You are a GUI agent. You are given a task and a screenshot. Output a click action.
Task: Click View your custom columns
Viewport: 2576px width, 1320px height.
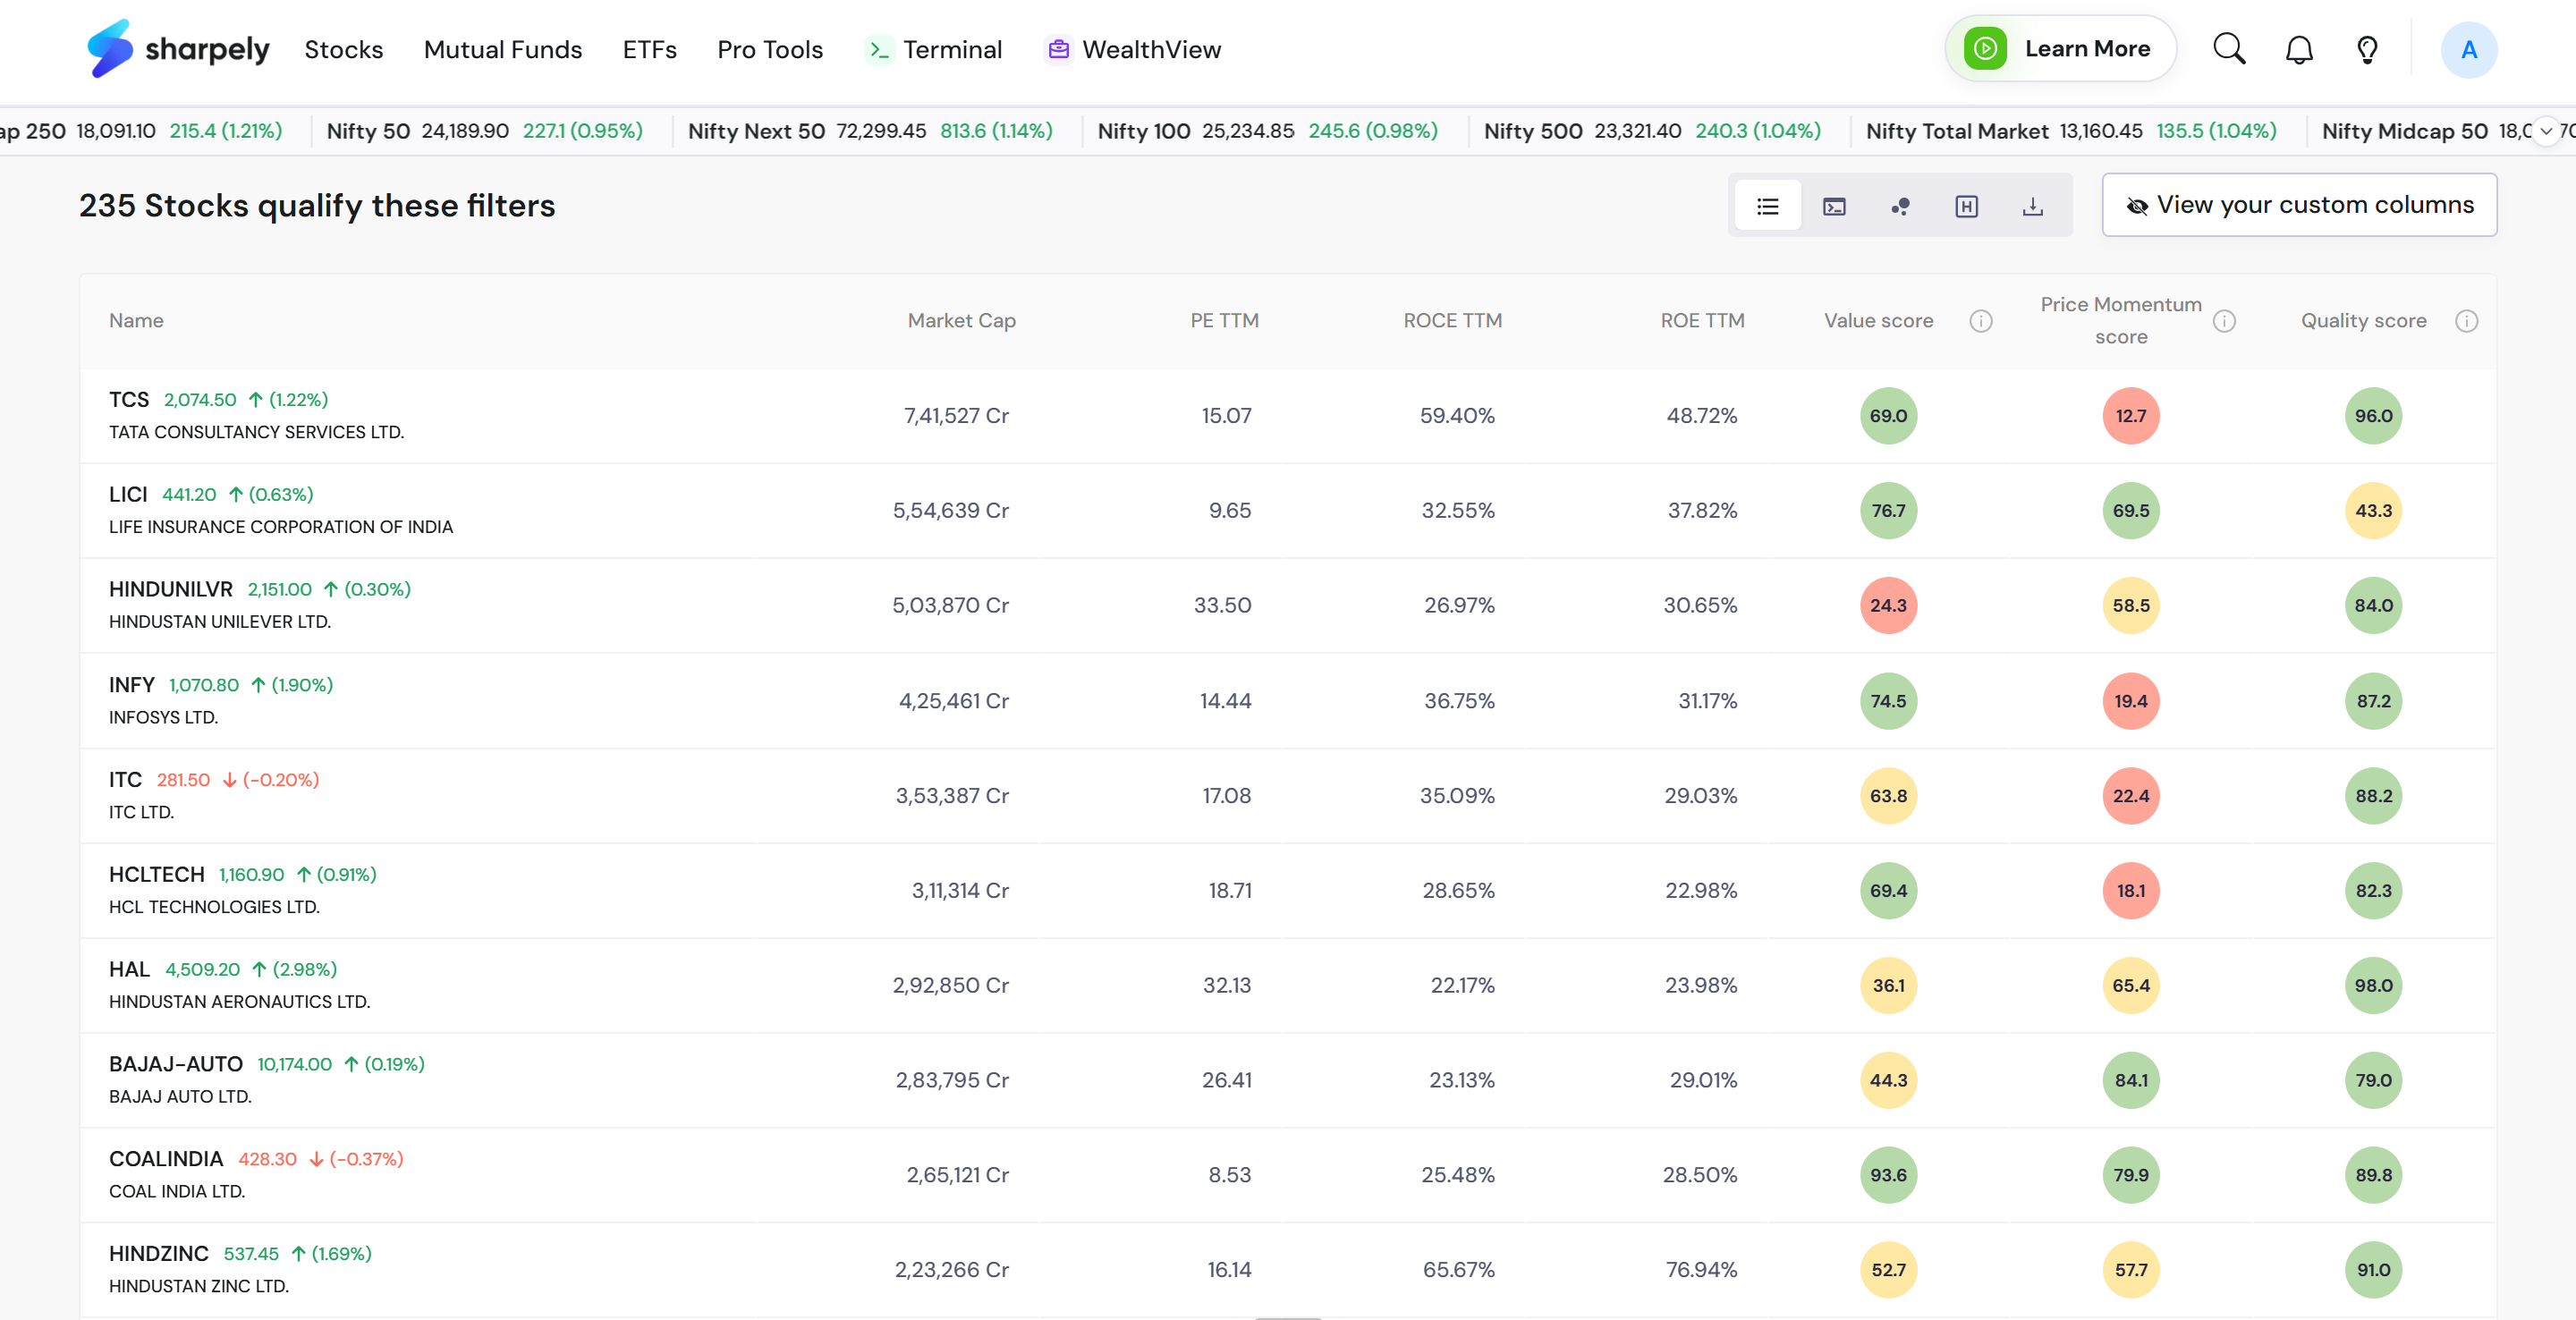[x=2299, y=205]
